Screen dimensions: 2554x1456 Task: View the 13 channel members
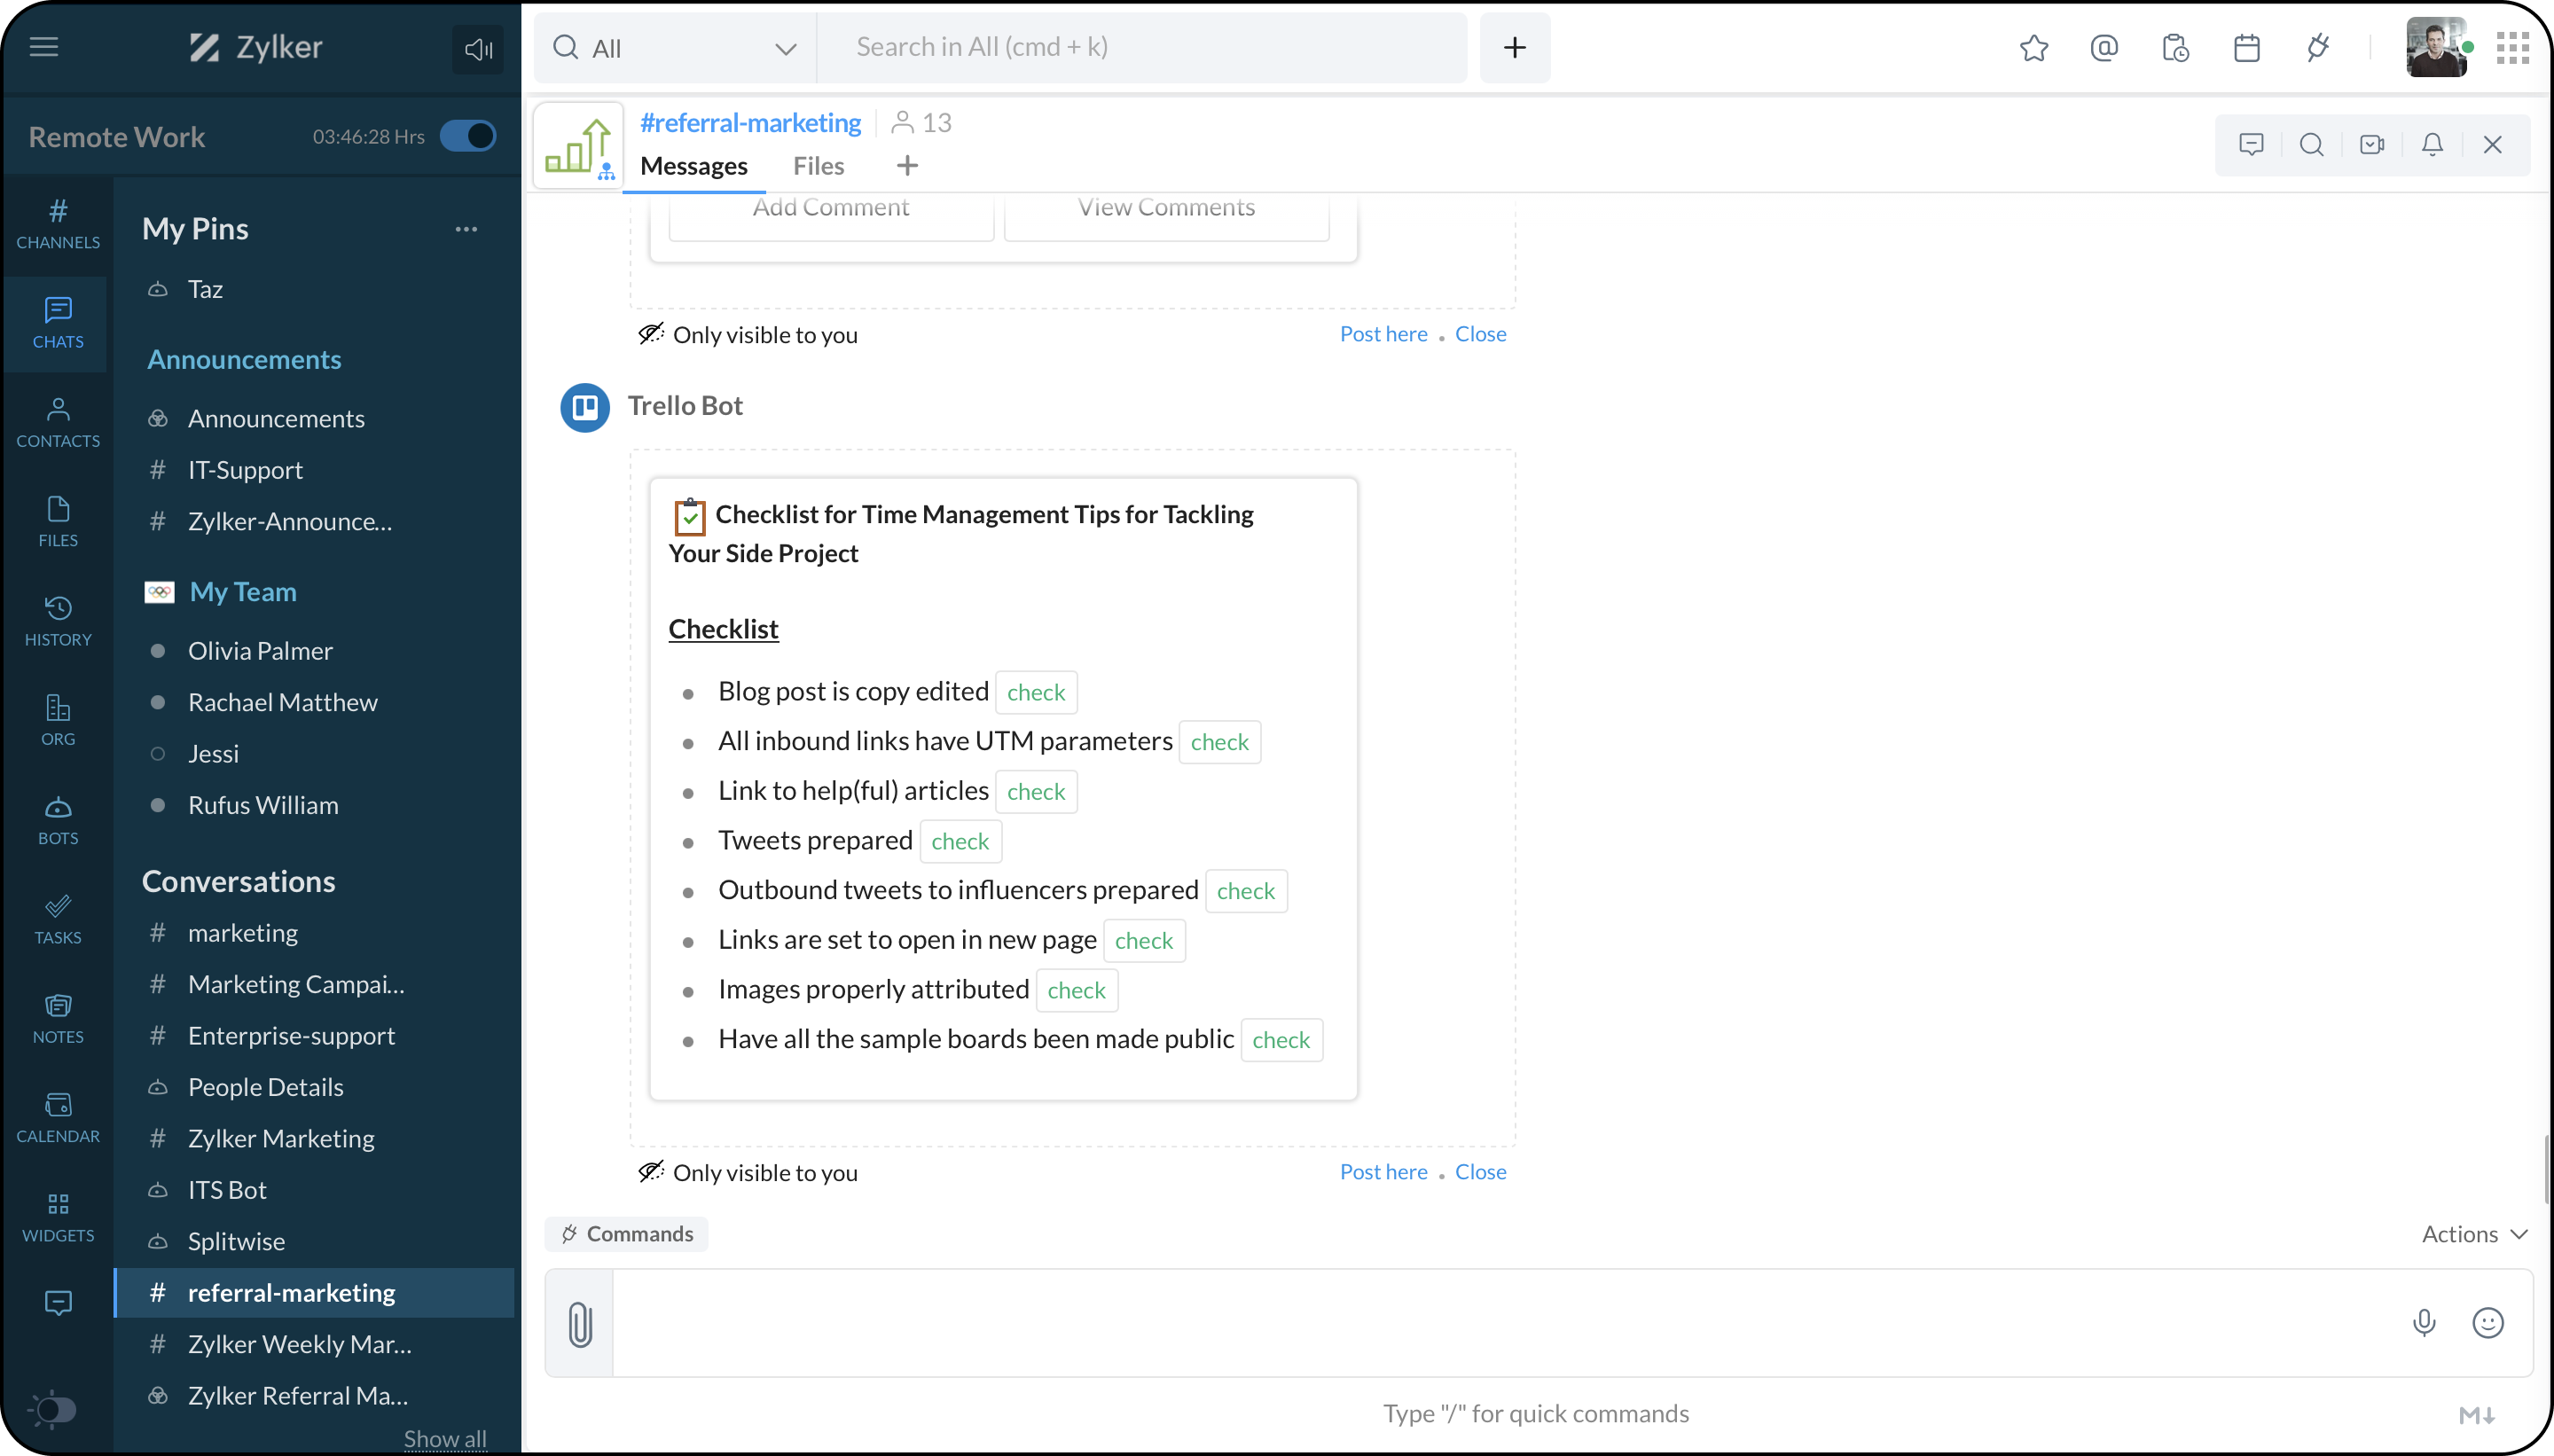pyautogui.click(x=921, y=123)
